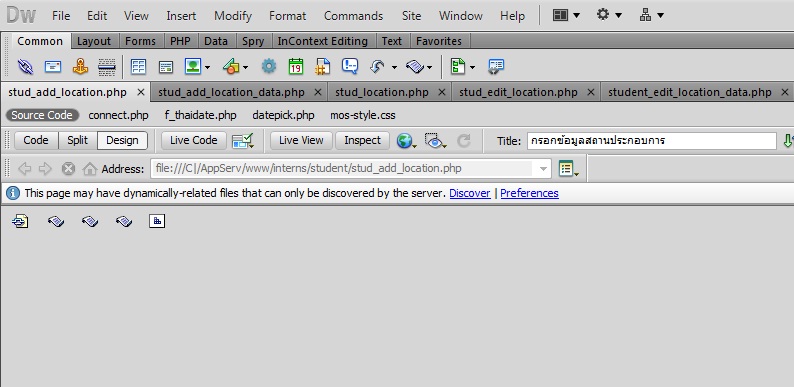Viewport: 794px width, 387px height.
Task: Switch to the InContext Editing tab
Action: 323,41
